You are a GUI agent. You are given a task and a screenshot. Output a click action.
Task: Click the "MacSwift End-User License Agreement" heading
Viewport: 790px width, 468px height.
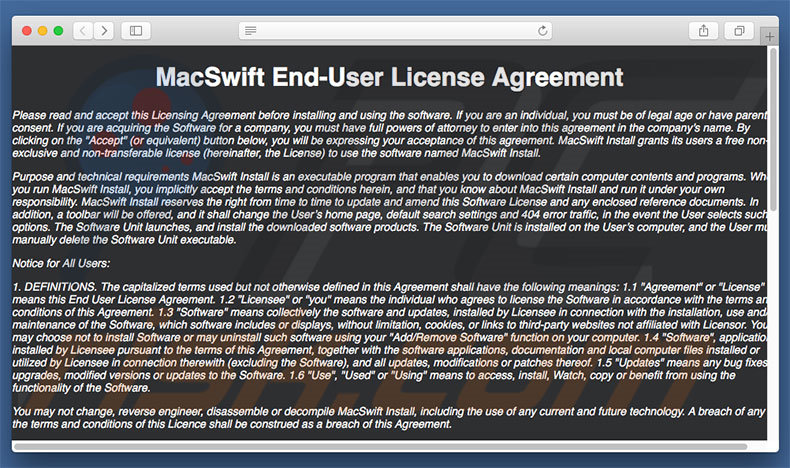point(389,78)
